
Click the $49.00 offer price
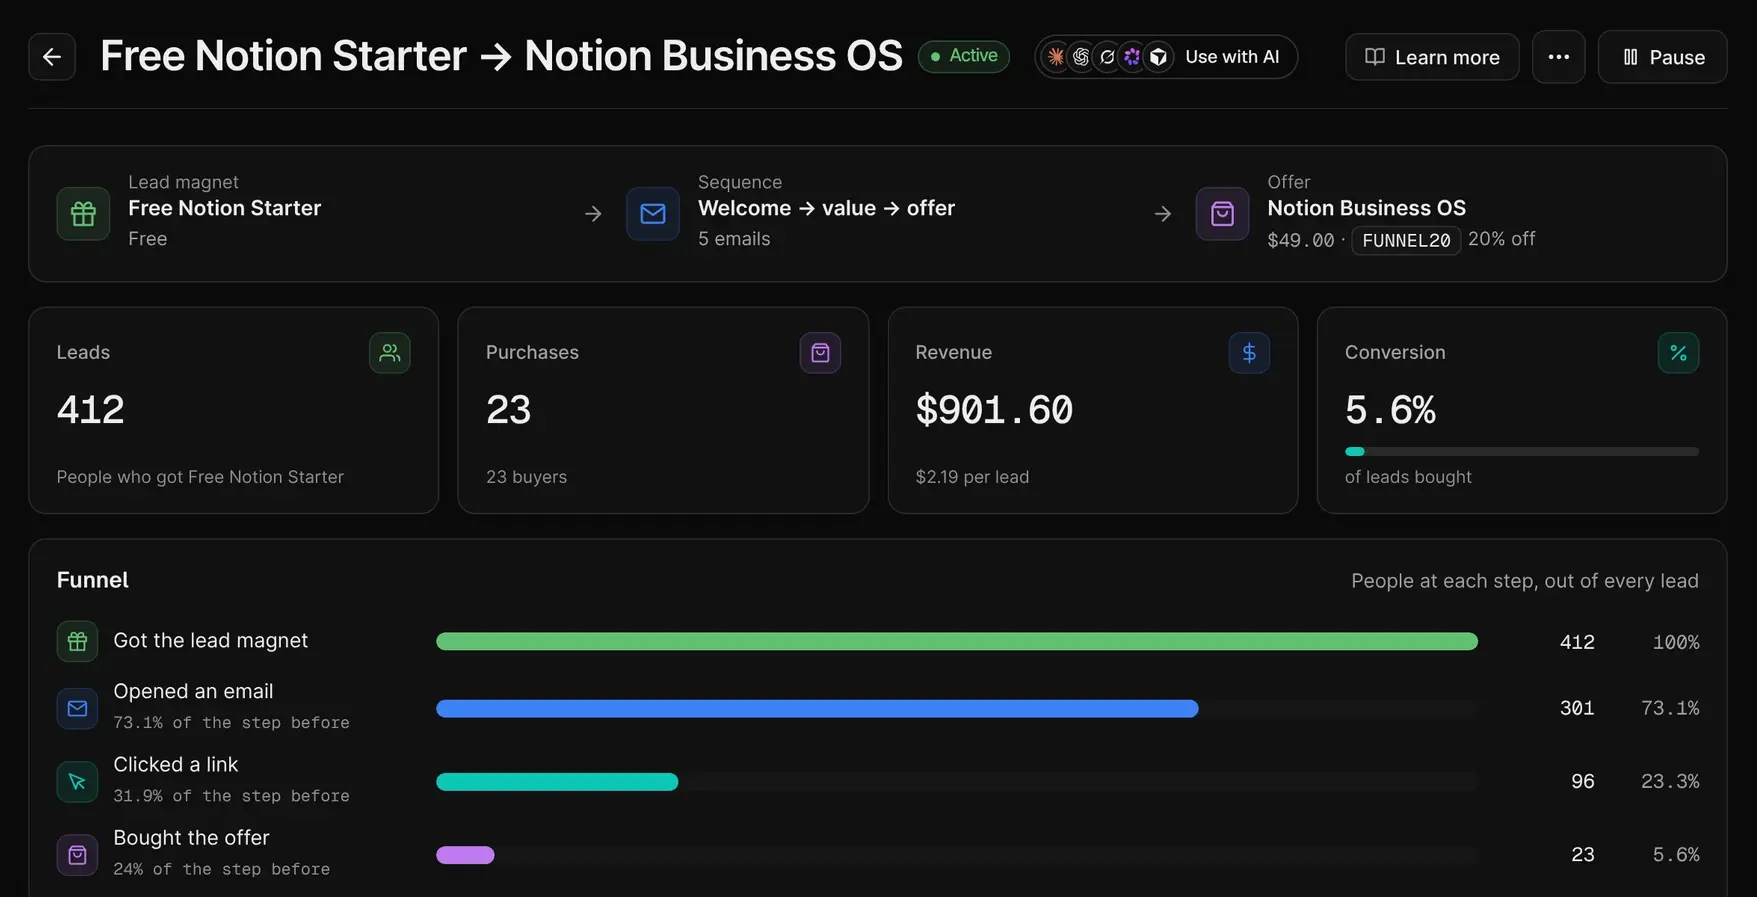coord(1300,240)
